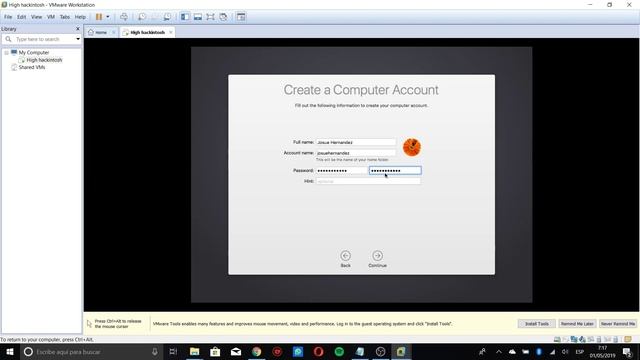The width and height of the screenshot is (640, 360).
Task: Click the OneDrive cloud tray icon
Action: click(x=512, y=352)
